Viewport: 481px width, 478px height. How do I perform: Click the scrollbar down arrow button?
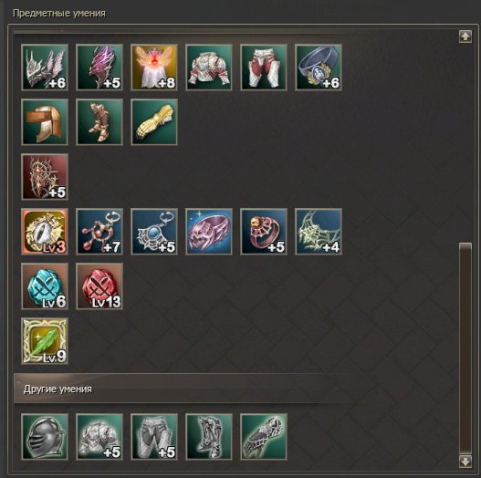[x=465, y=461]
